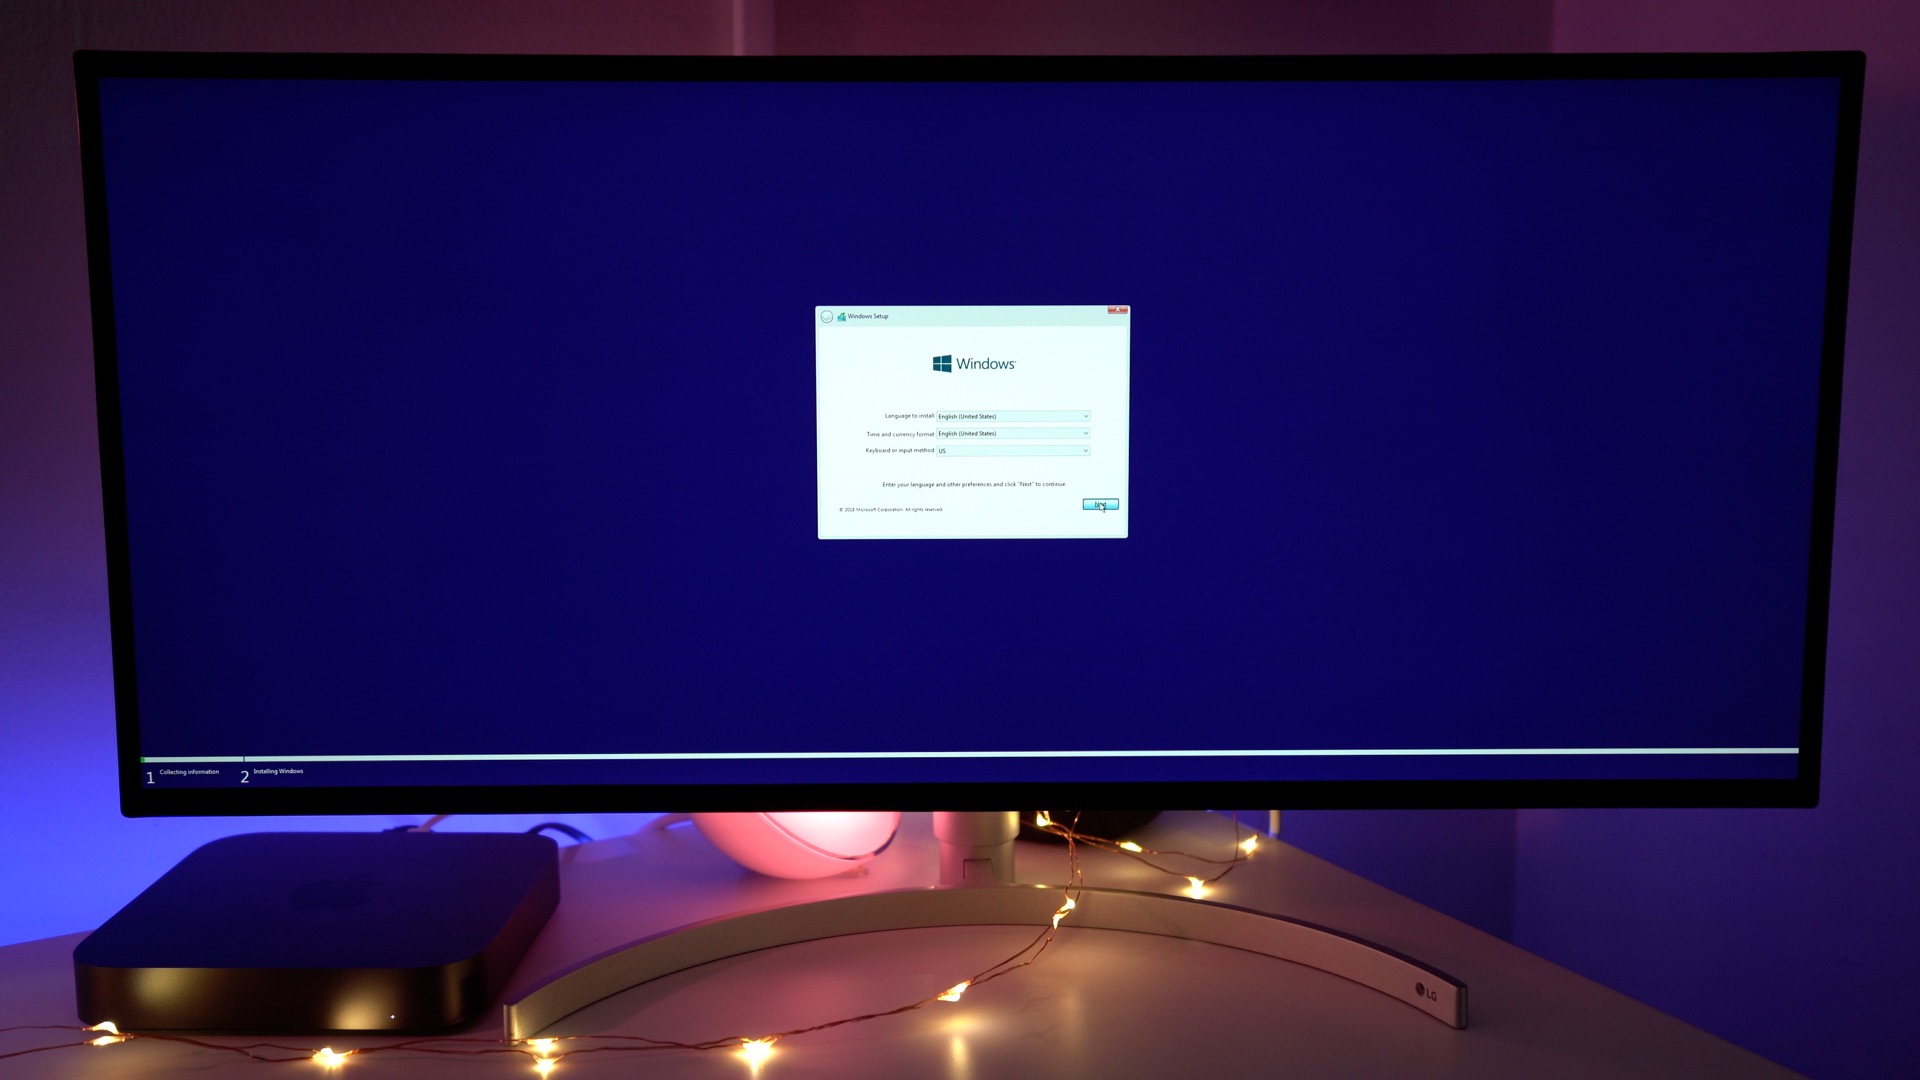The height and width of the screenshot is (1080, 1920).
Task: Click the Windows Setup title bar icon
Action: (x=842, y=316)
